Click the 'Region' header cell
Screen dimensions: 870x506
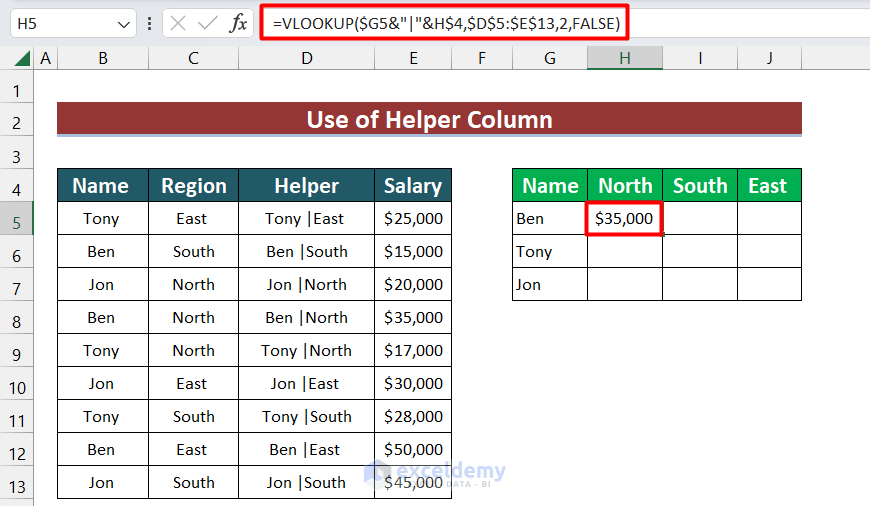click(193, 185)
